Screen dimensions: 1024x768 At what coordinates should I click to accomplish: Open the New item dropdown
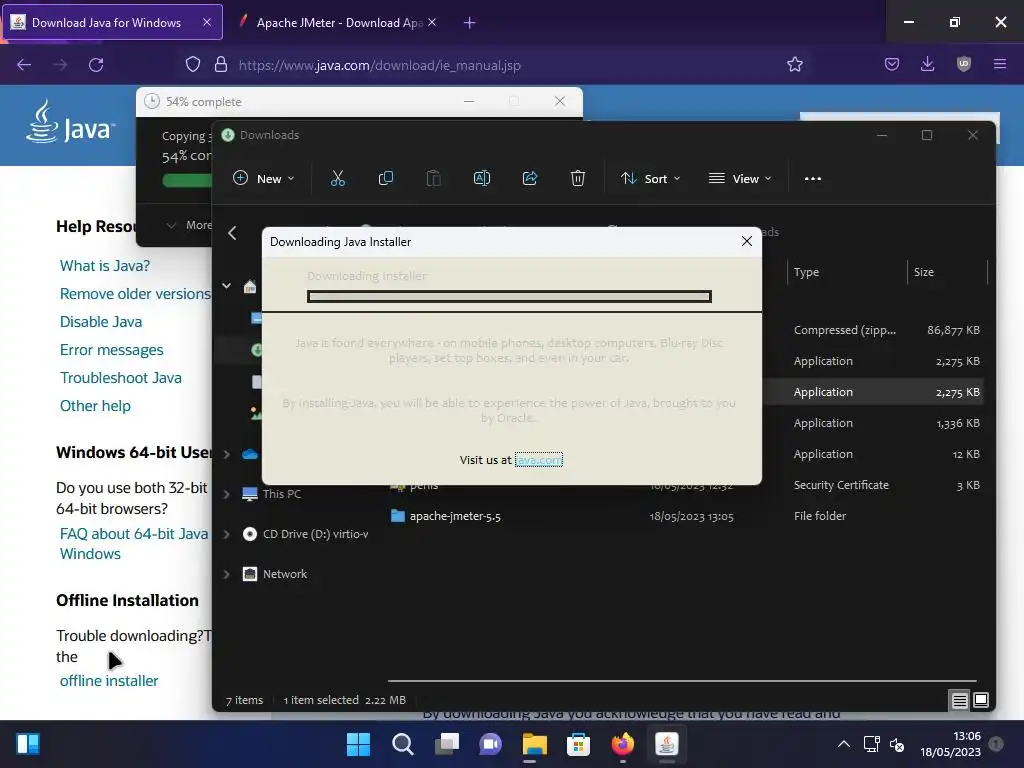point(264,178)
